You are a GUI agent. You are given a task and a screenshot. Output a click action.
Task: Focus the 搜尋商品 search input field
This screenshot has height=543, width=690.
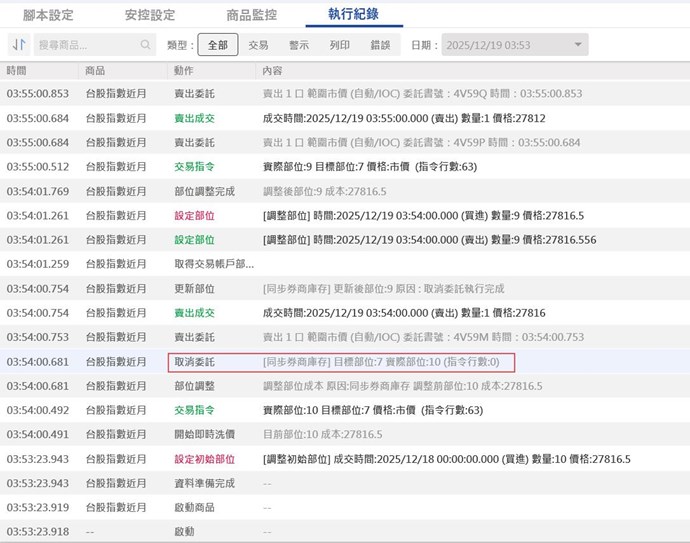[x=87, y=45]
